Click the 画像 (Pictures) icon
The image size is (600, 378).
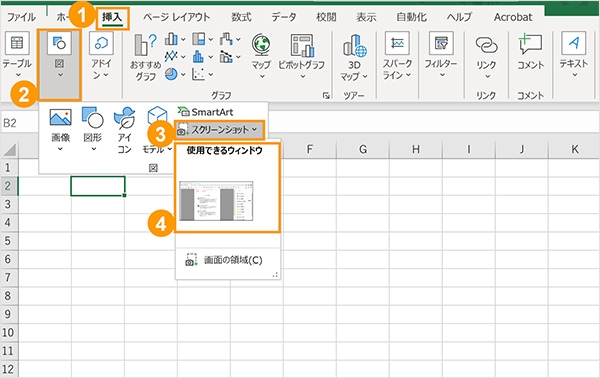tap(60, 117)
